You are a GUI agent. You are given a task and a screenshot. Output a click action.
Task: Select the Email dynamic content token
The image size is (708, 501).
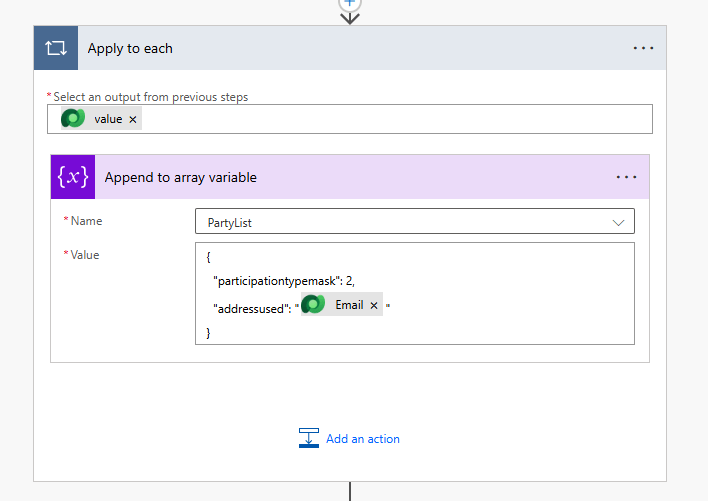tap(349, 305)
